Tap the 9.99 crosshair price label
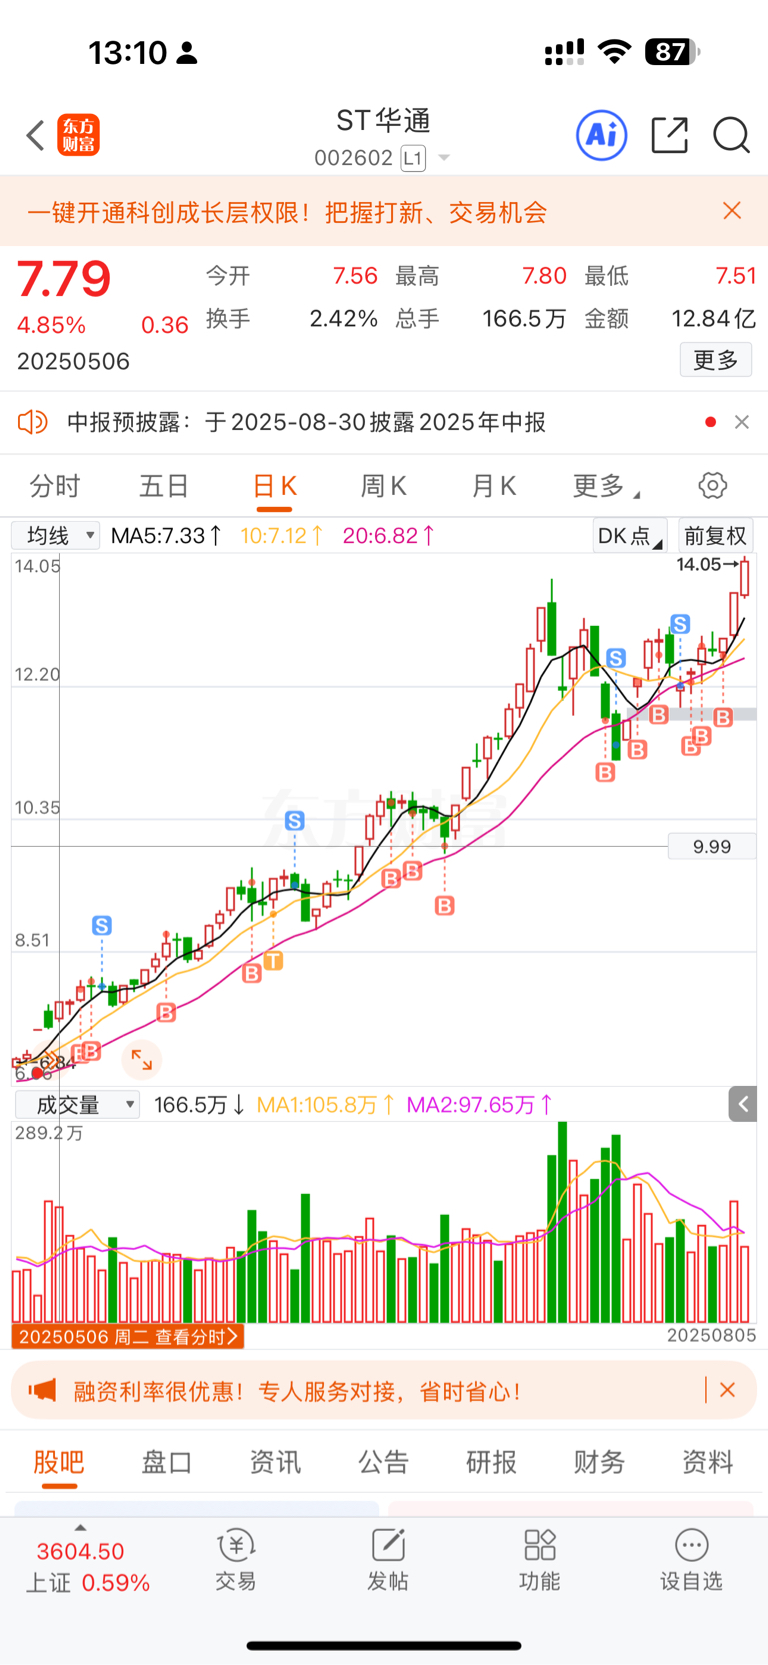 coord(712,847)
